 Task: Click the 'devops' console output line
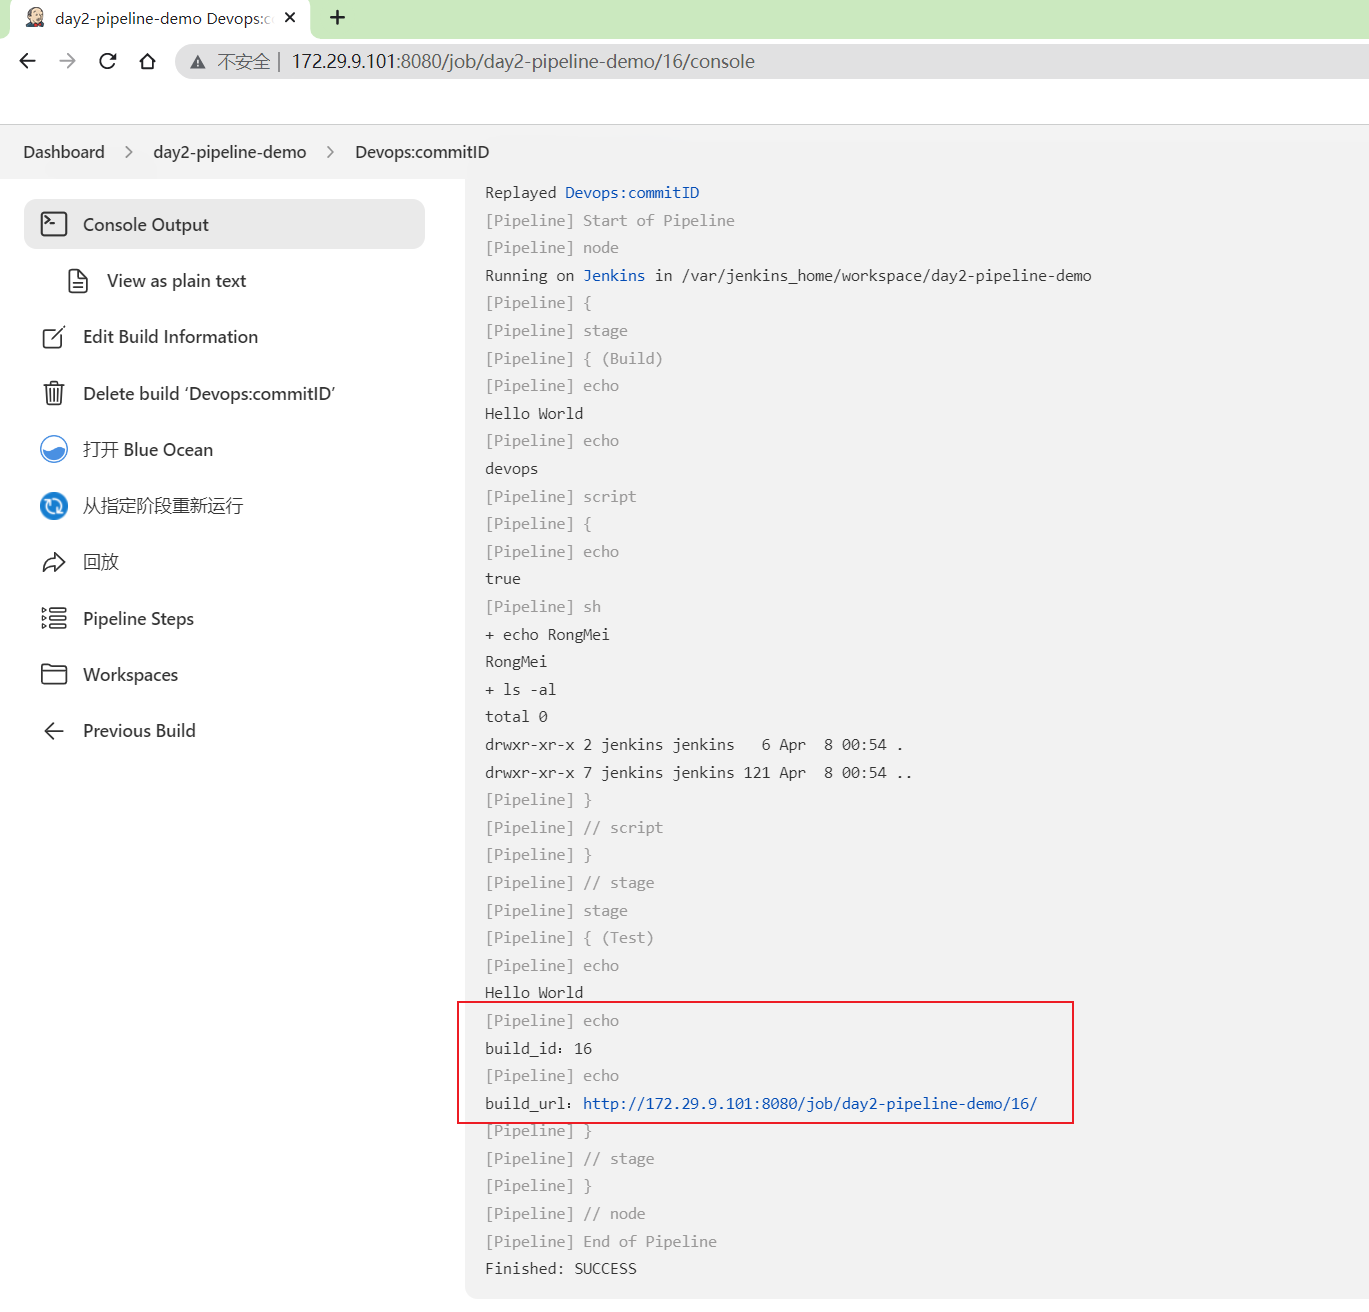click(511, 469)
